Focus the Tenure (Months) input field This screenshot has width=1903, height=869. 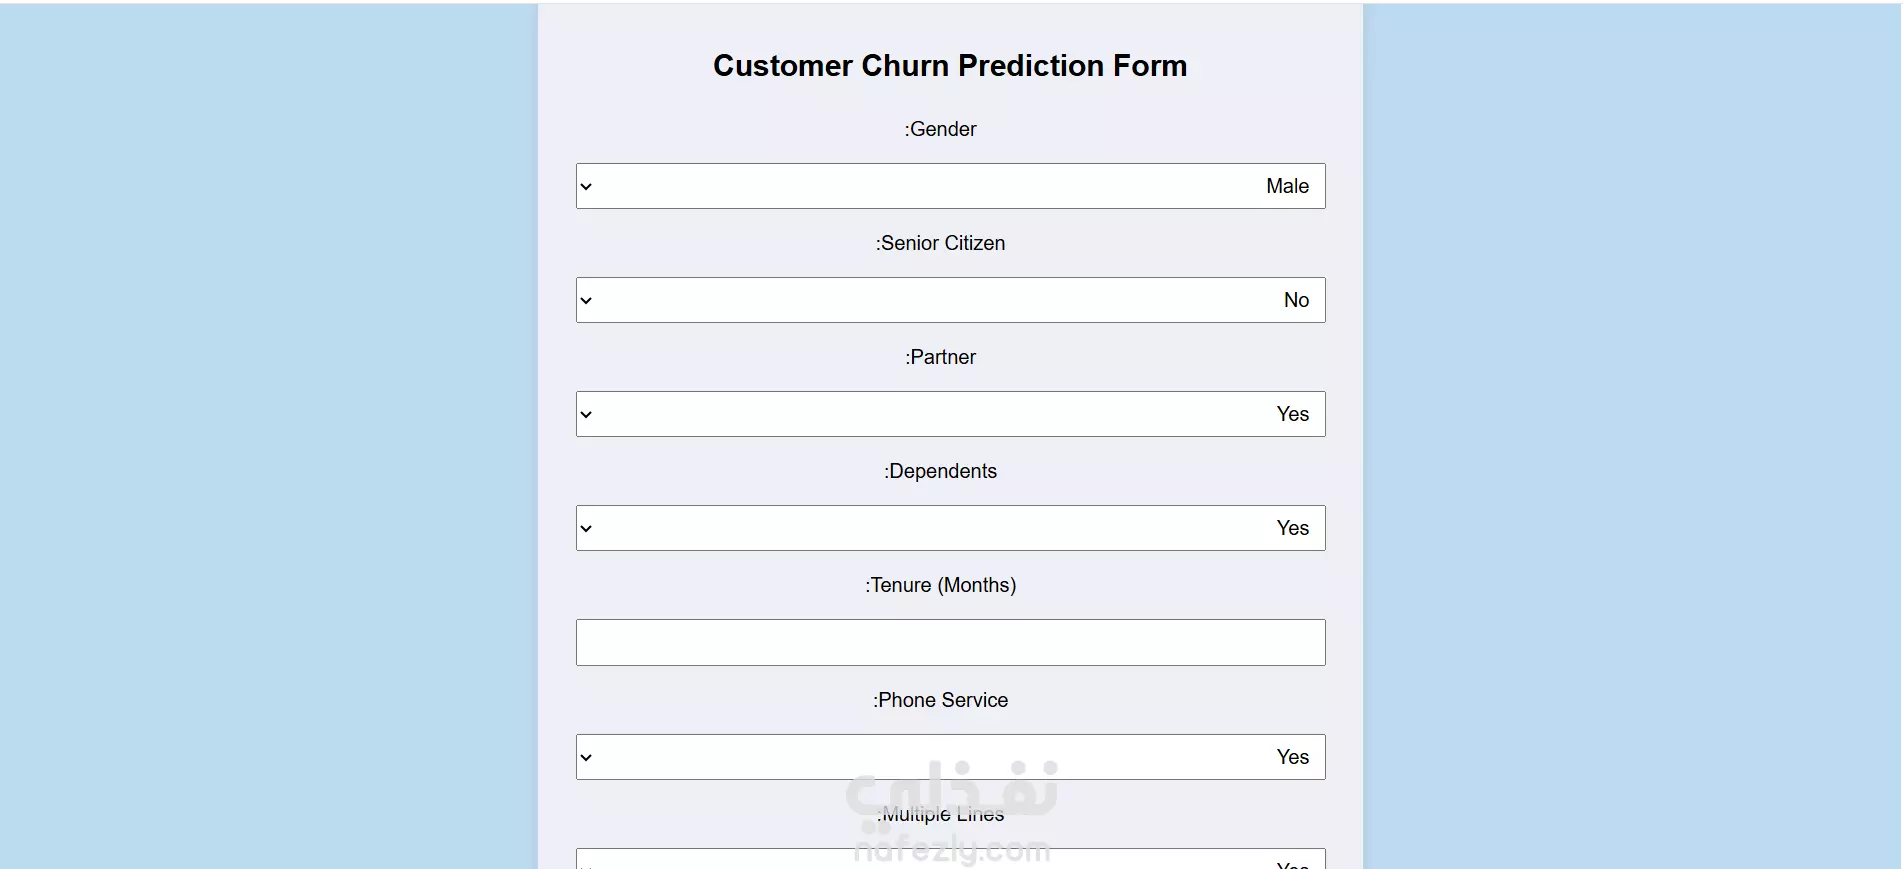(x=950, y=643)
